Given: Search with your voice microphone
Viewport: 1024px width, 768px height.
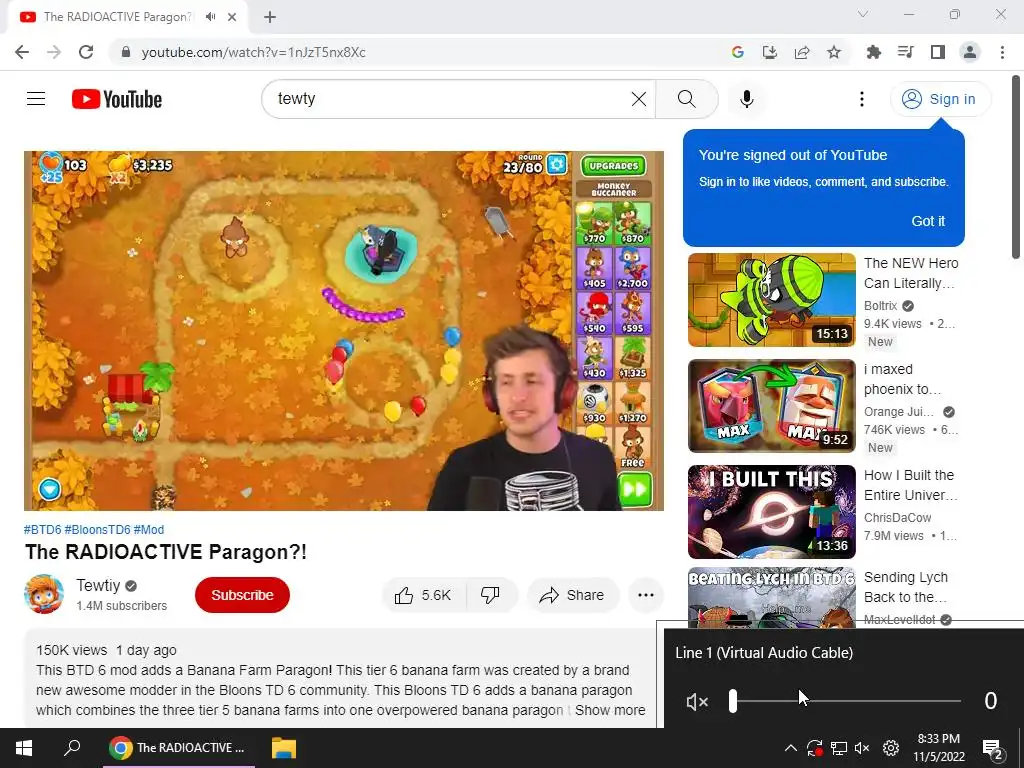Looking at the screenshot, I should 747,99.
